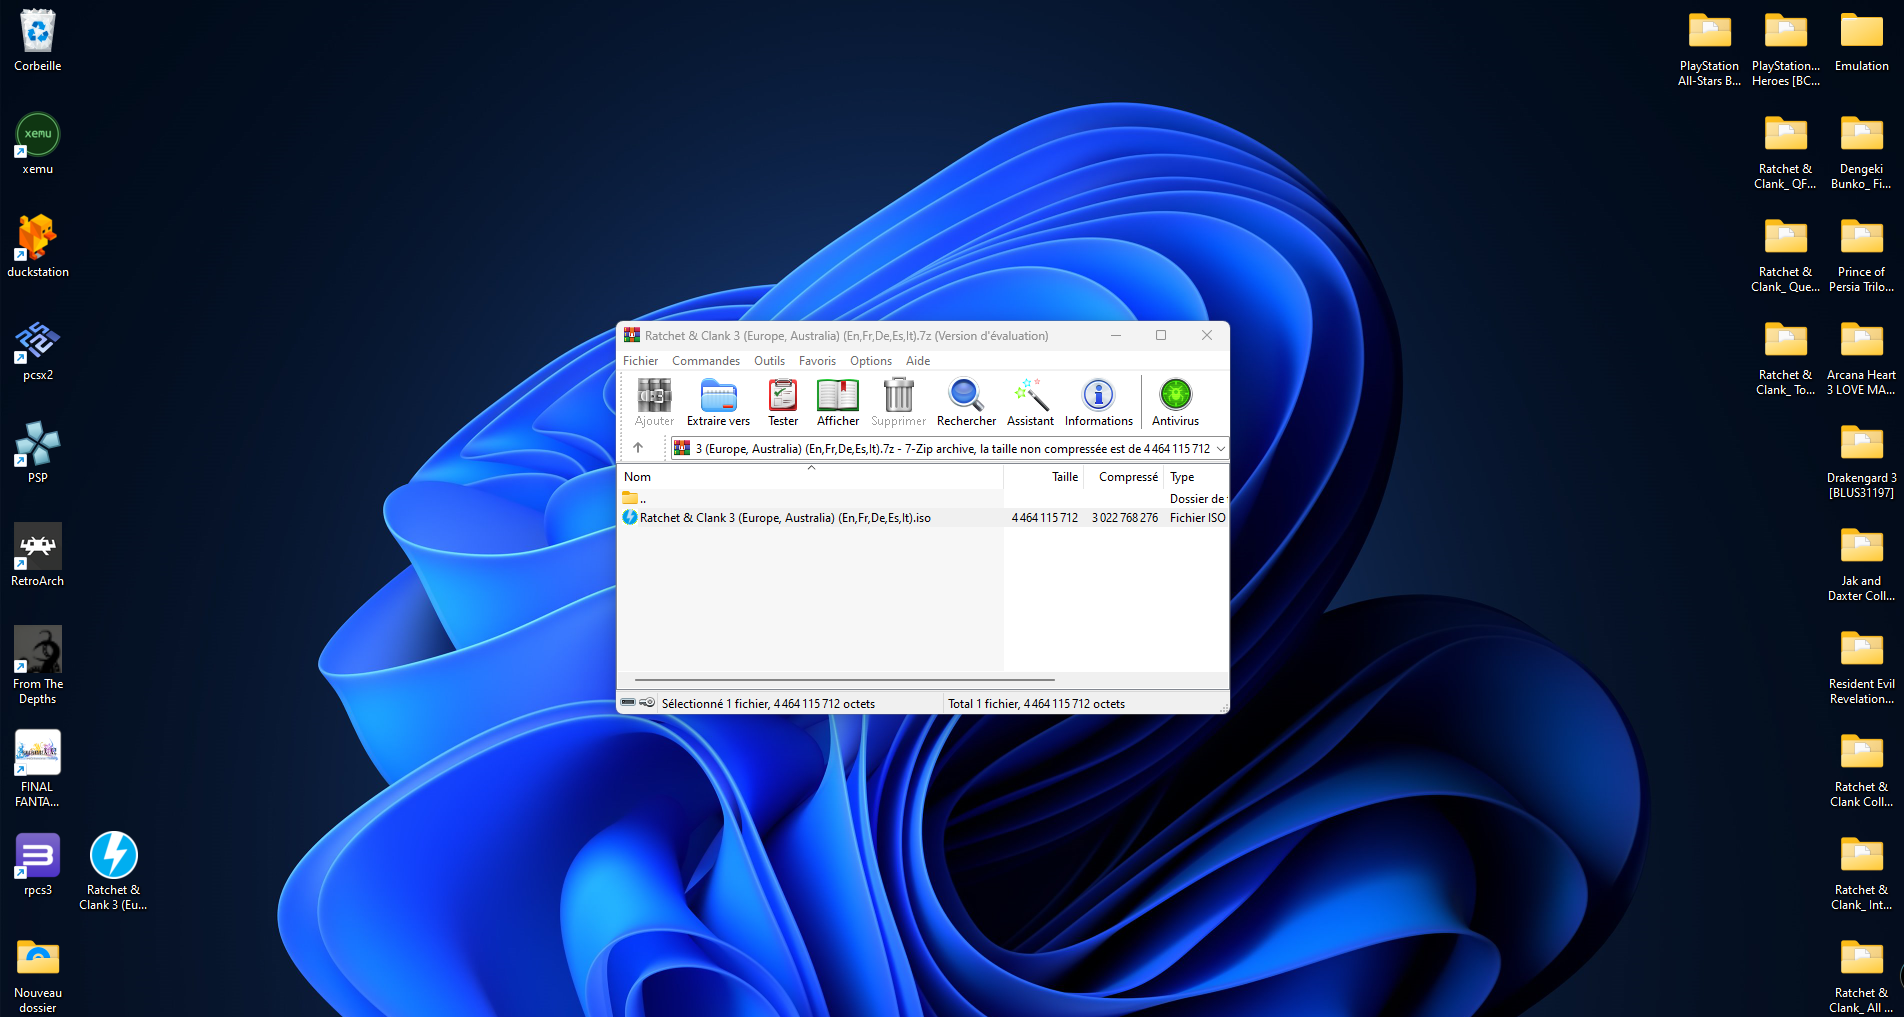
Task: Go up one folder level arrow
Action: 638,448
